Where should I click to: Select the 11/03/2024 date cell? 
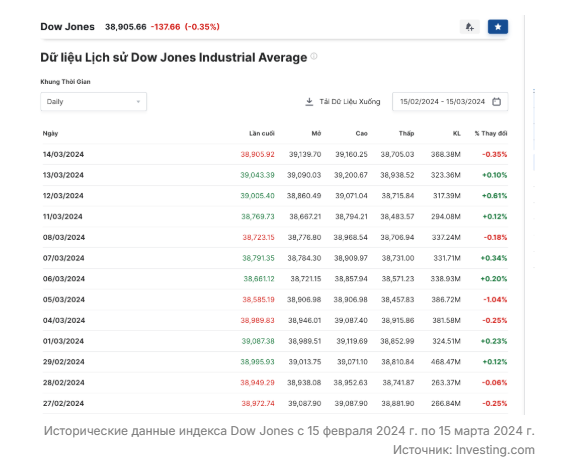[x=63, y=216]
